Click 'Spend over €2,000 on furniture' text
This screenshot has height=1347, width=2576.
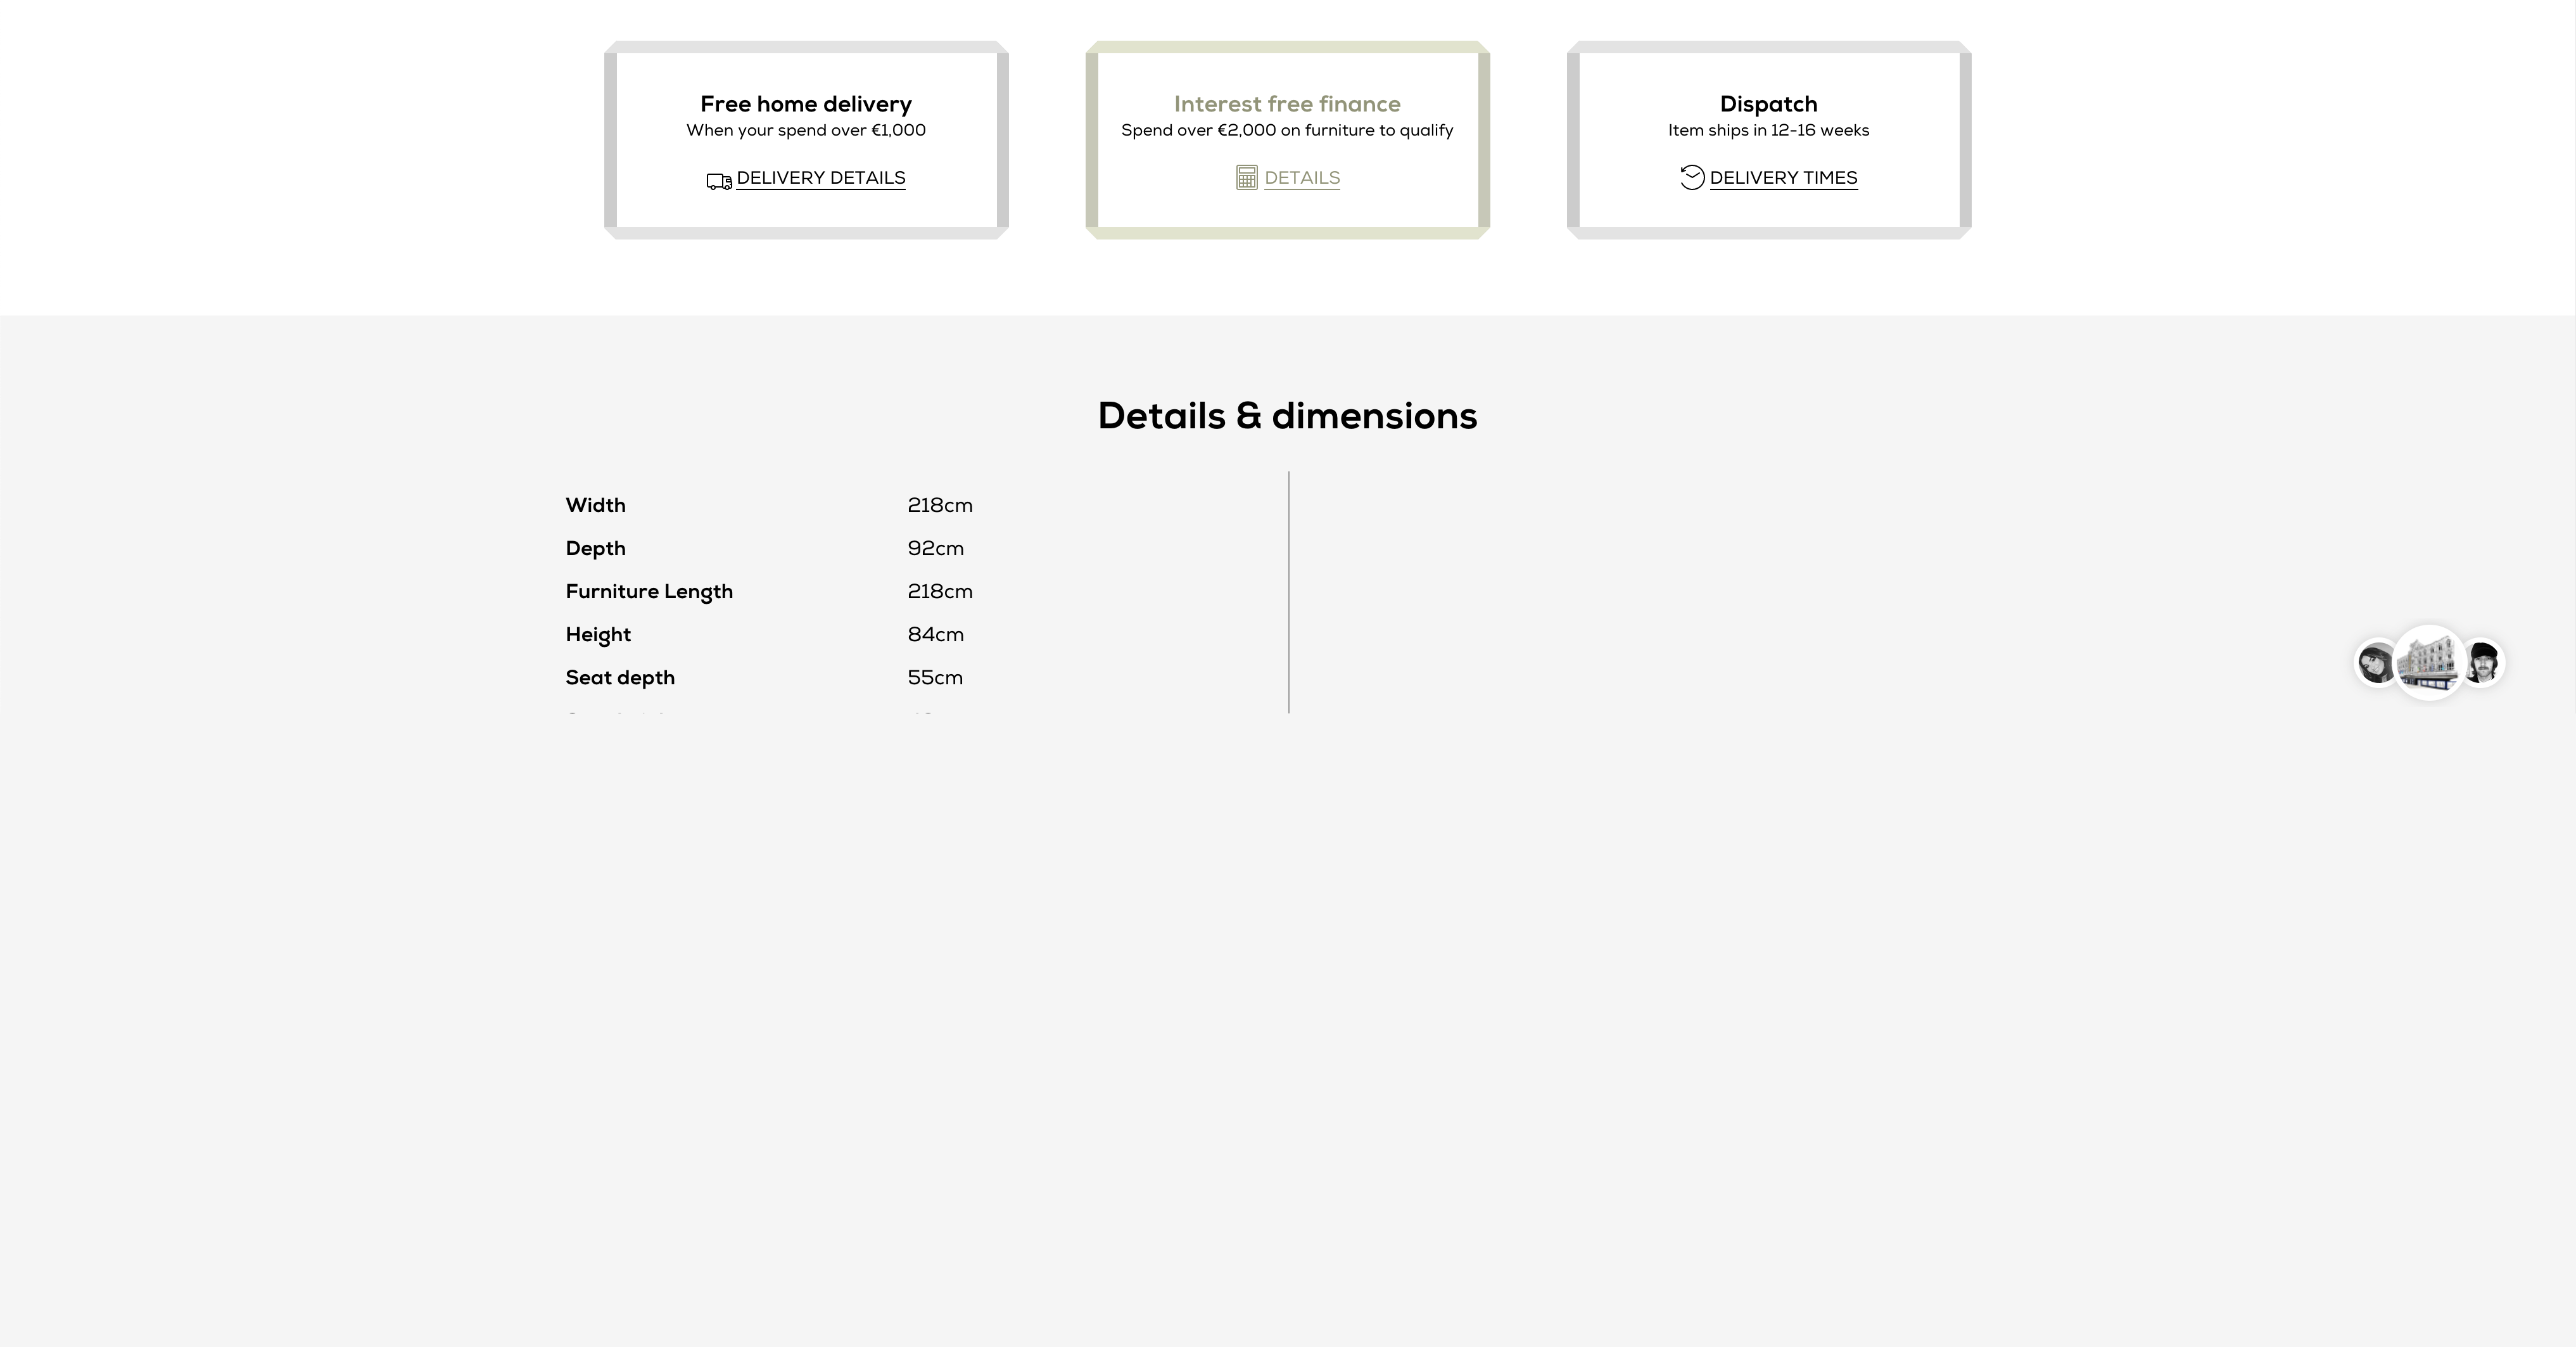click(1287, 130)
